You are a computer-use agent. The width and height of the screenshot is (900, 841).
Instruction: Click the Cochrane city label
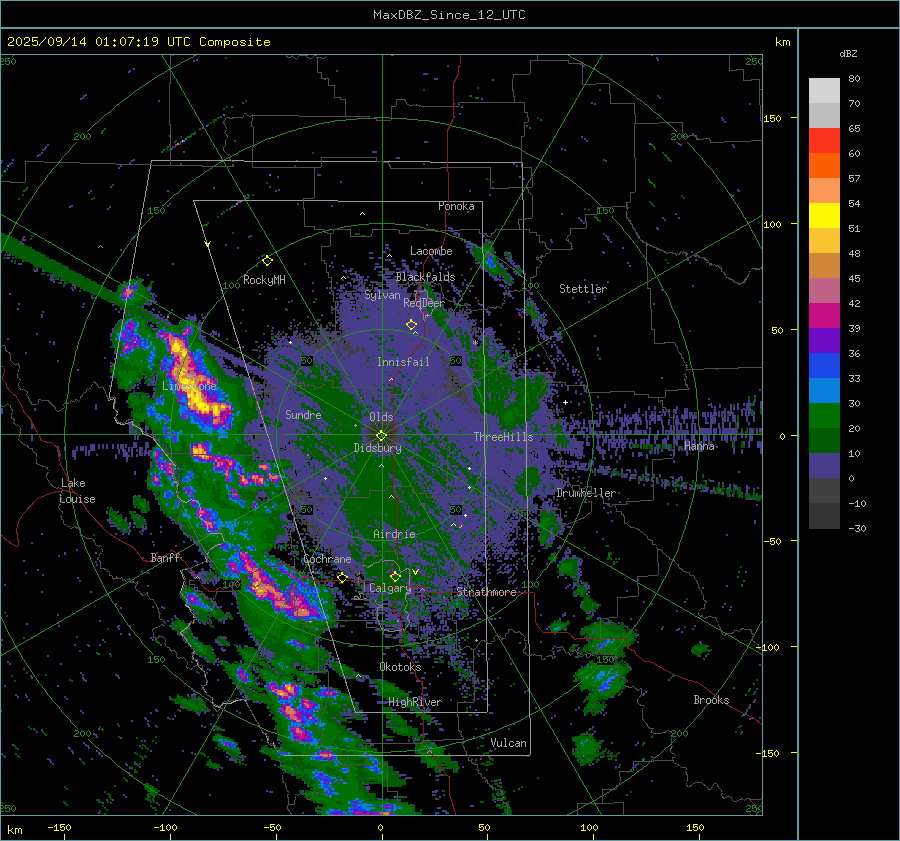[x=327, y=559]
